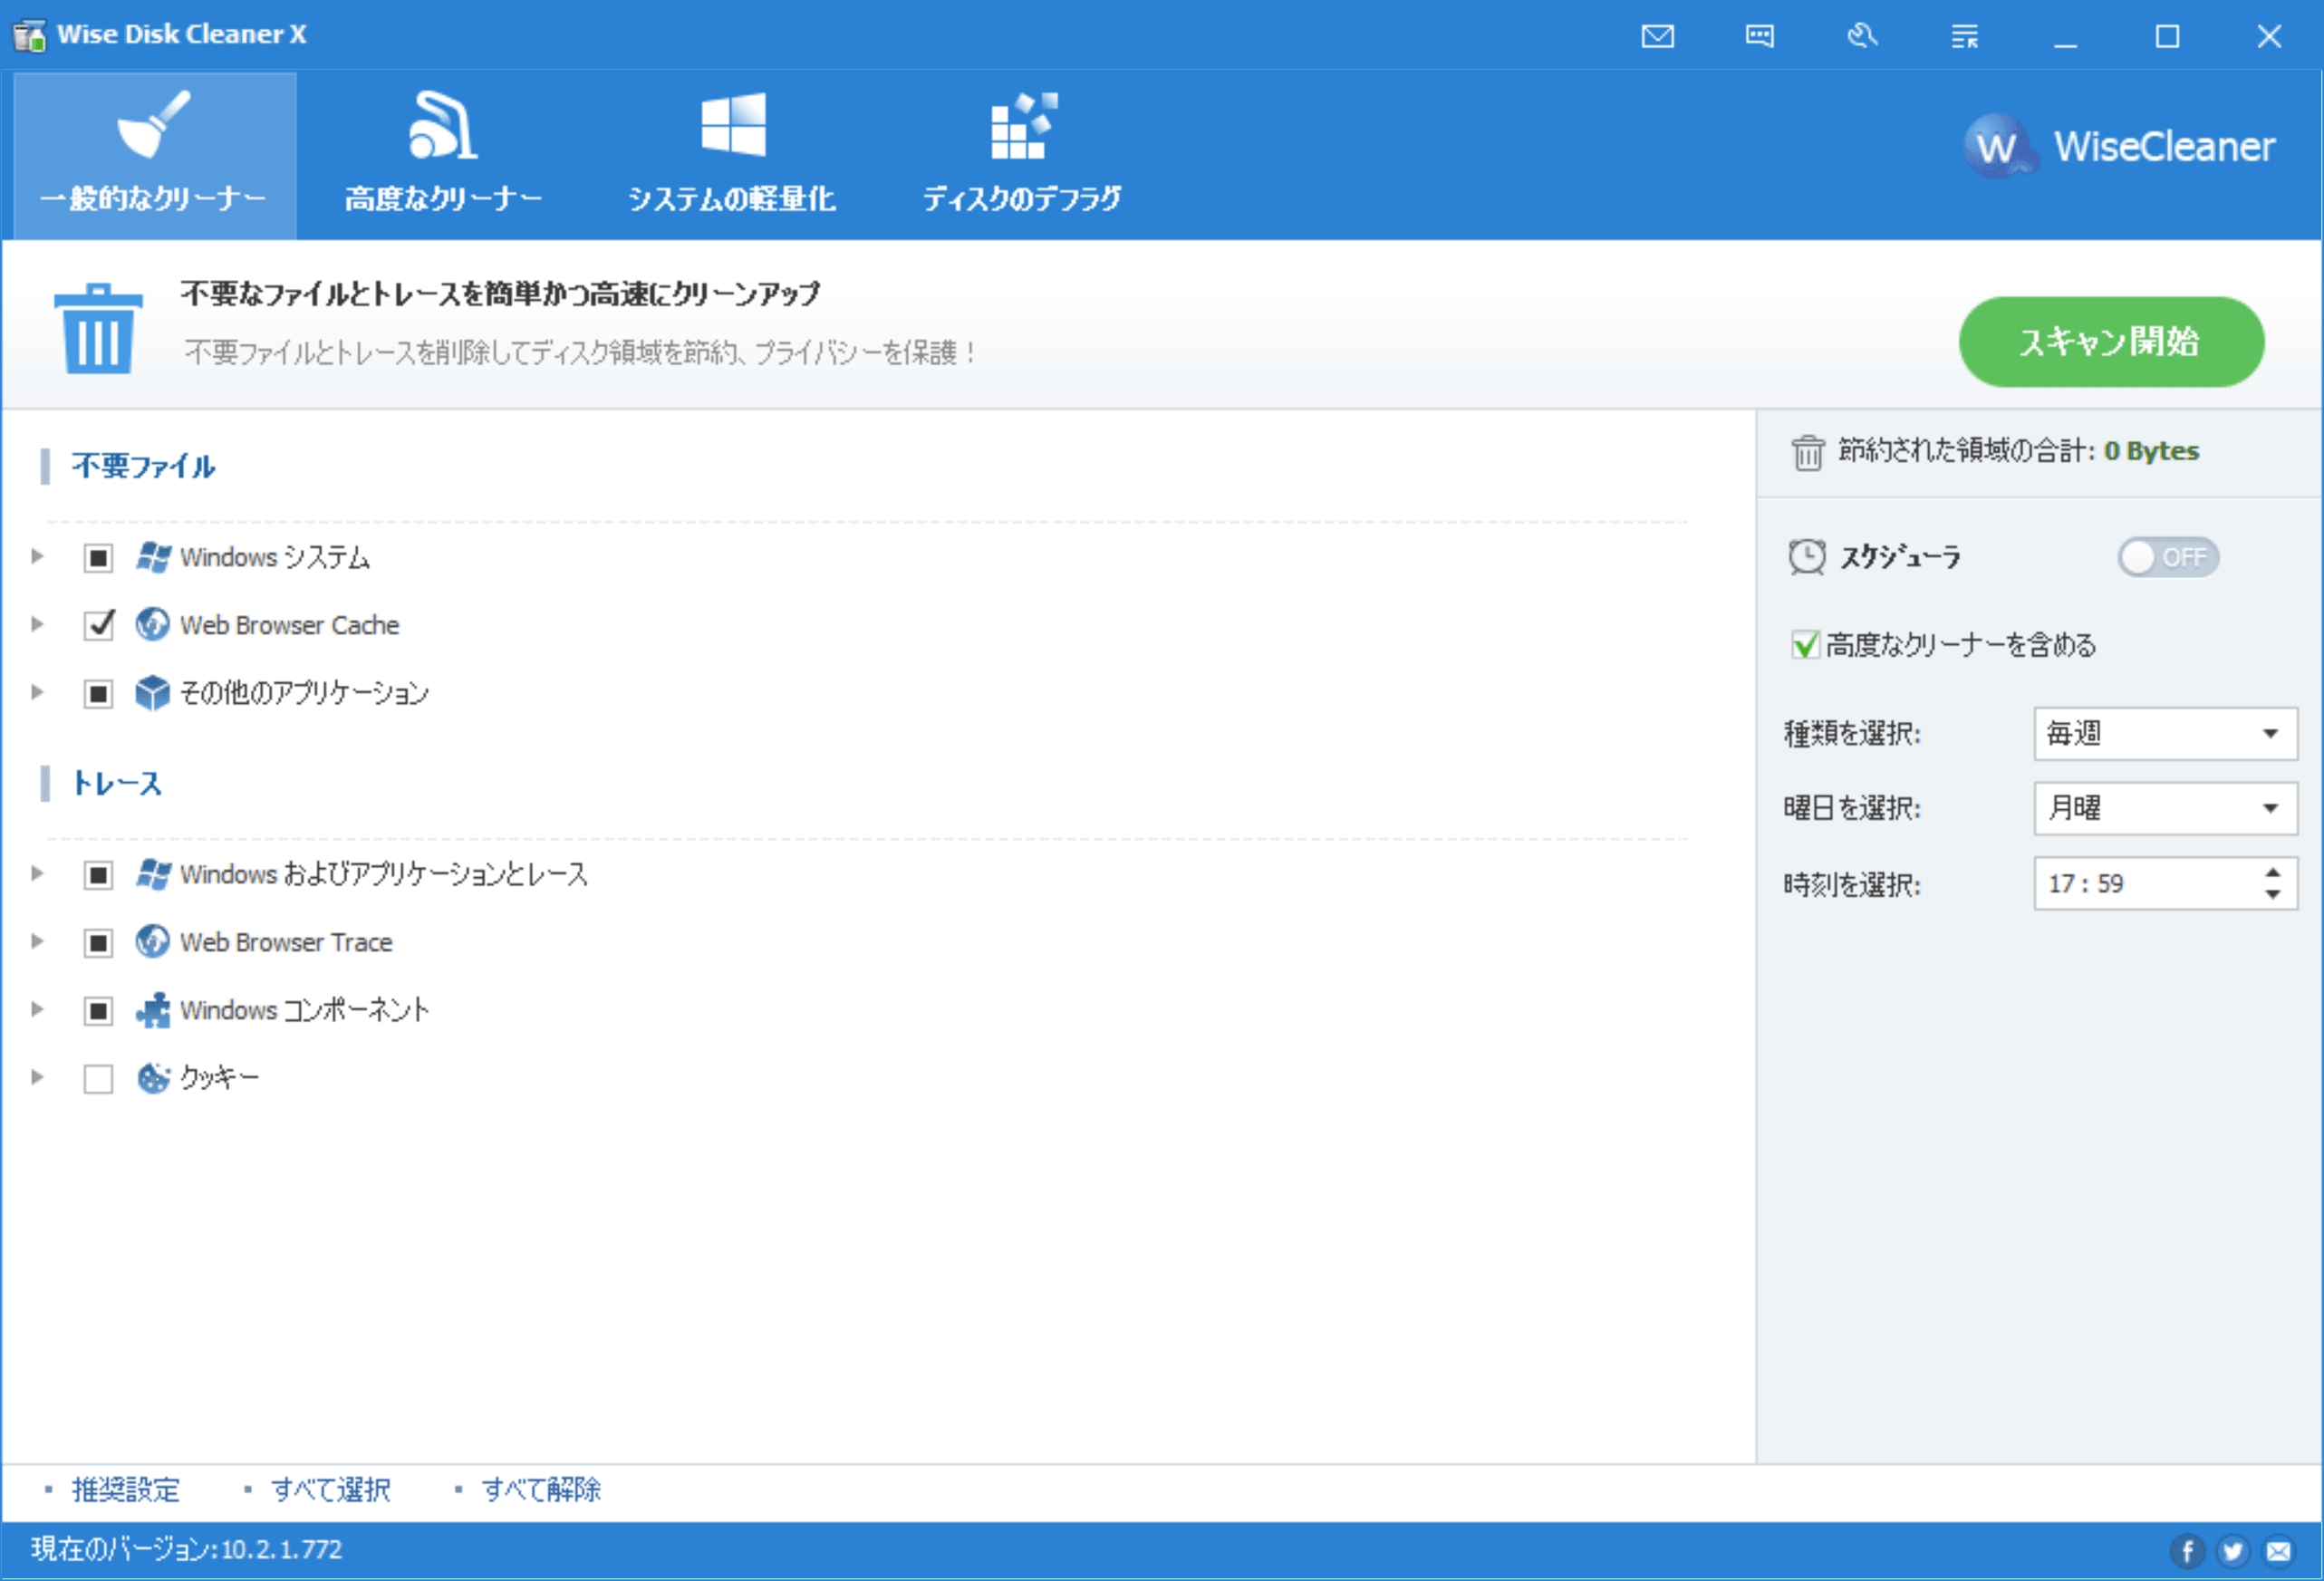The width and height of the screenshot is (2324, 1581).
Task: Turn on the スケジューラ OFF switch
Action: pos(2167,557)
